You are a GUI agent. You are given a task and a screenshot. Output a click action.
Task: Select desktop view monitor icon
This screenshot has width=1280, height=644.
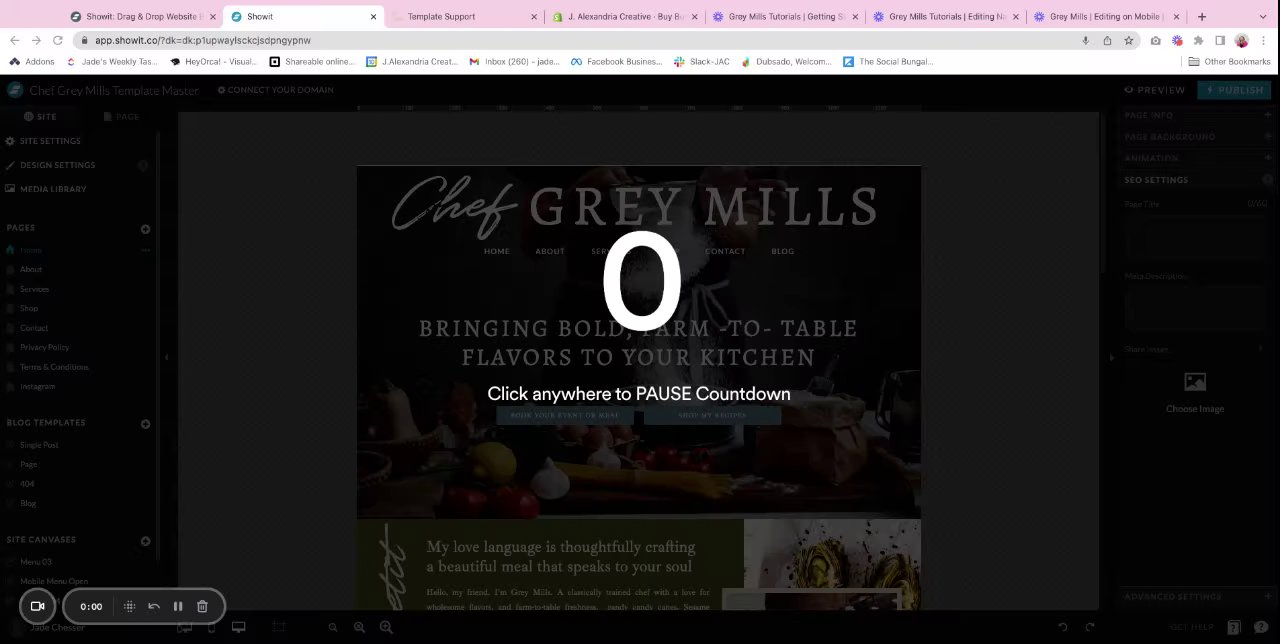(239, 627)
